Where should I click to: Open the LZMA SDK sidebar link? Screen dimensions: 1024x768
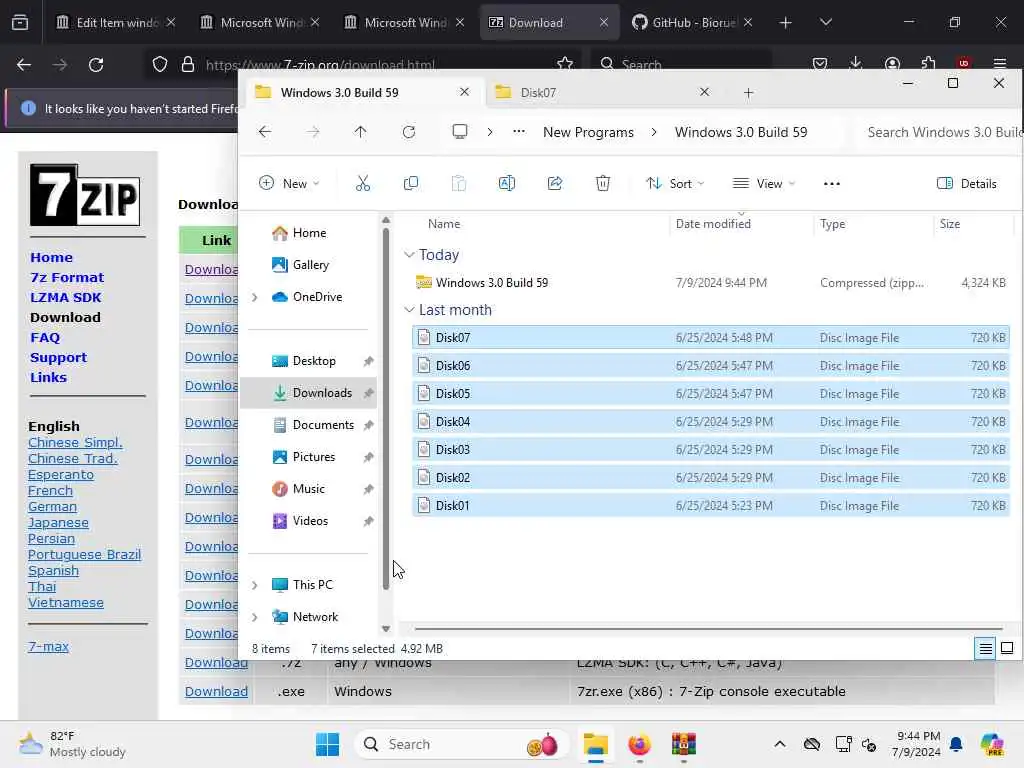[65, 298]
